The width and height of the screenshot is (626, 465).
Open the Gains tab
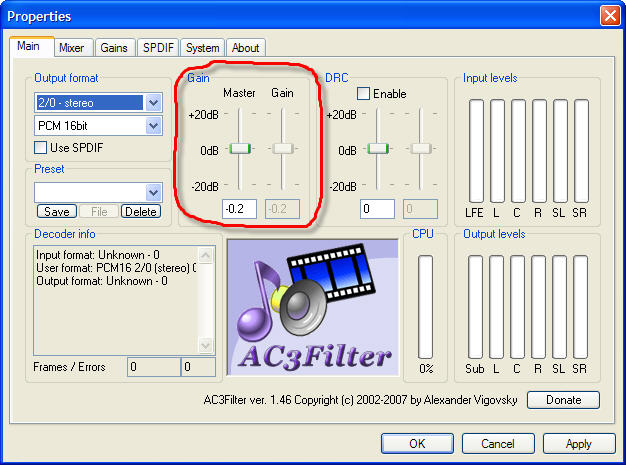114,47
